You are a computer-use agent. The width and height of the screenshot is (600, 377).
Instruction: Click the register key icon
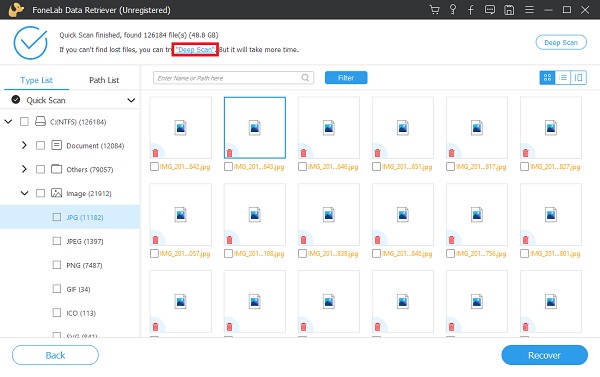click(453, 10)
